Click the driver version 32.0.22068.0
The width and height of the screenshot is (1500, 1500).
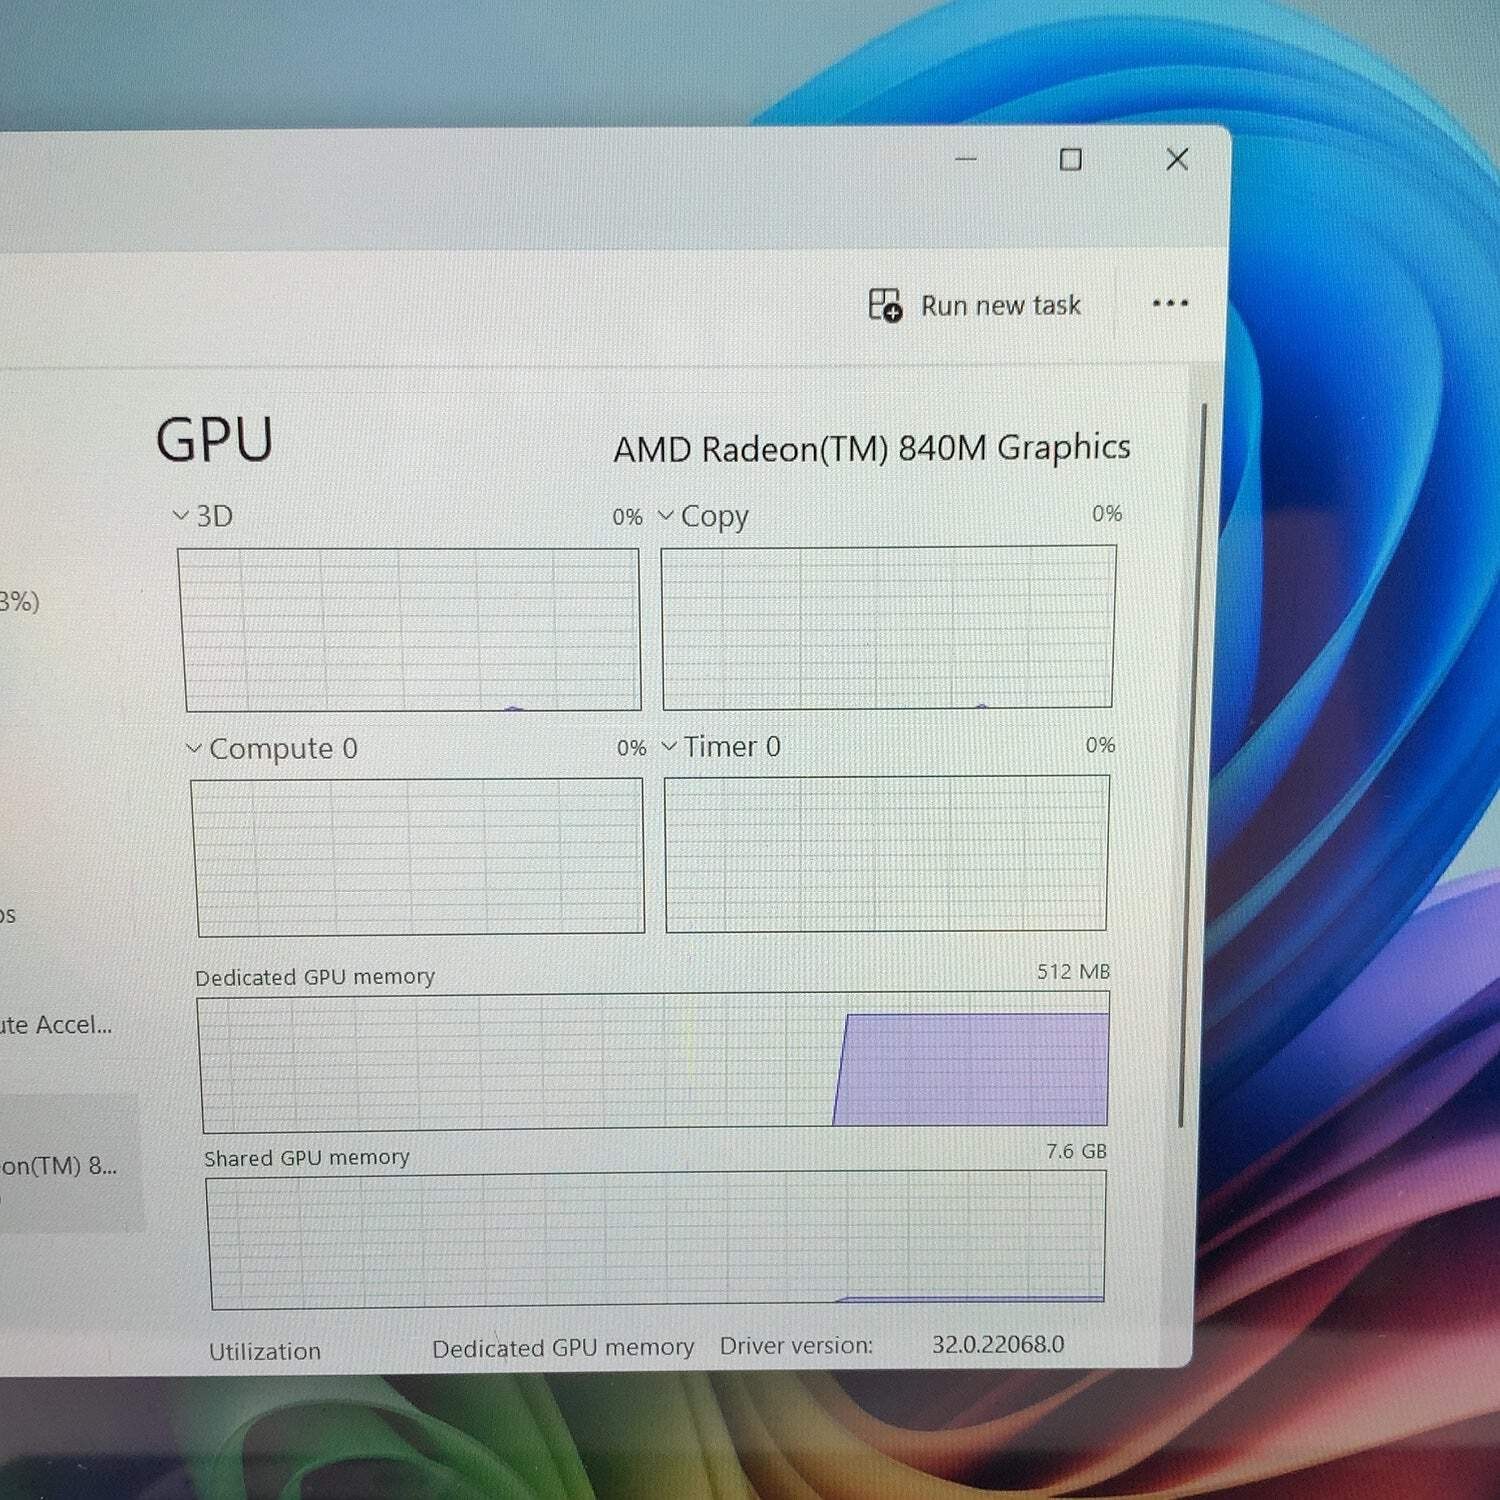point(998,1344)
